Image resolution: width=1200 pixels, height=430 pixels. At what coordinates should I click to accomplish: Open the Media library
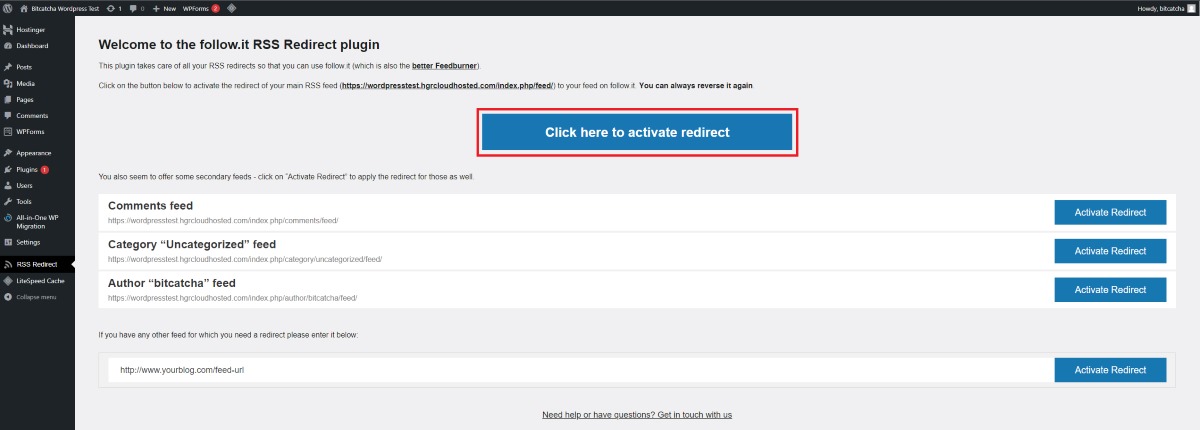(x=37, y=83)
